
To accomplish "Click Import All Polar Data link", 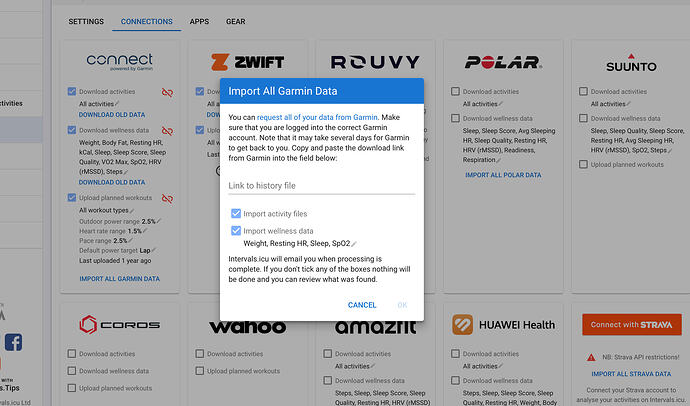I will point(503,175).
